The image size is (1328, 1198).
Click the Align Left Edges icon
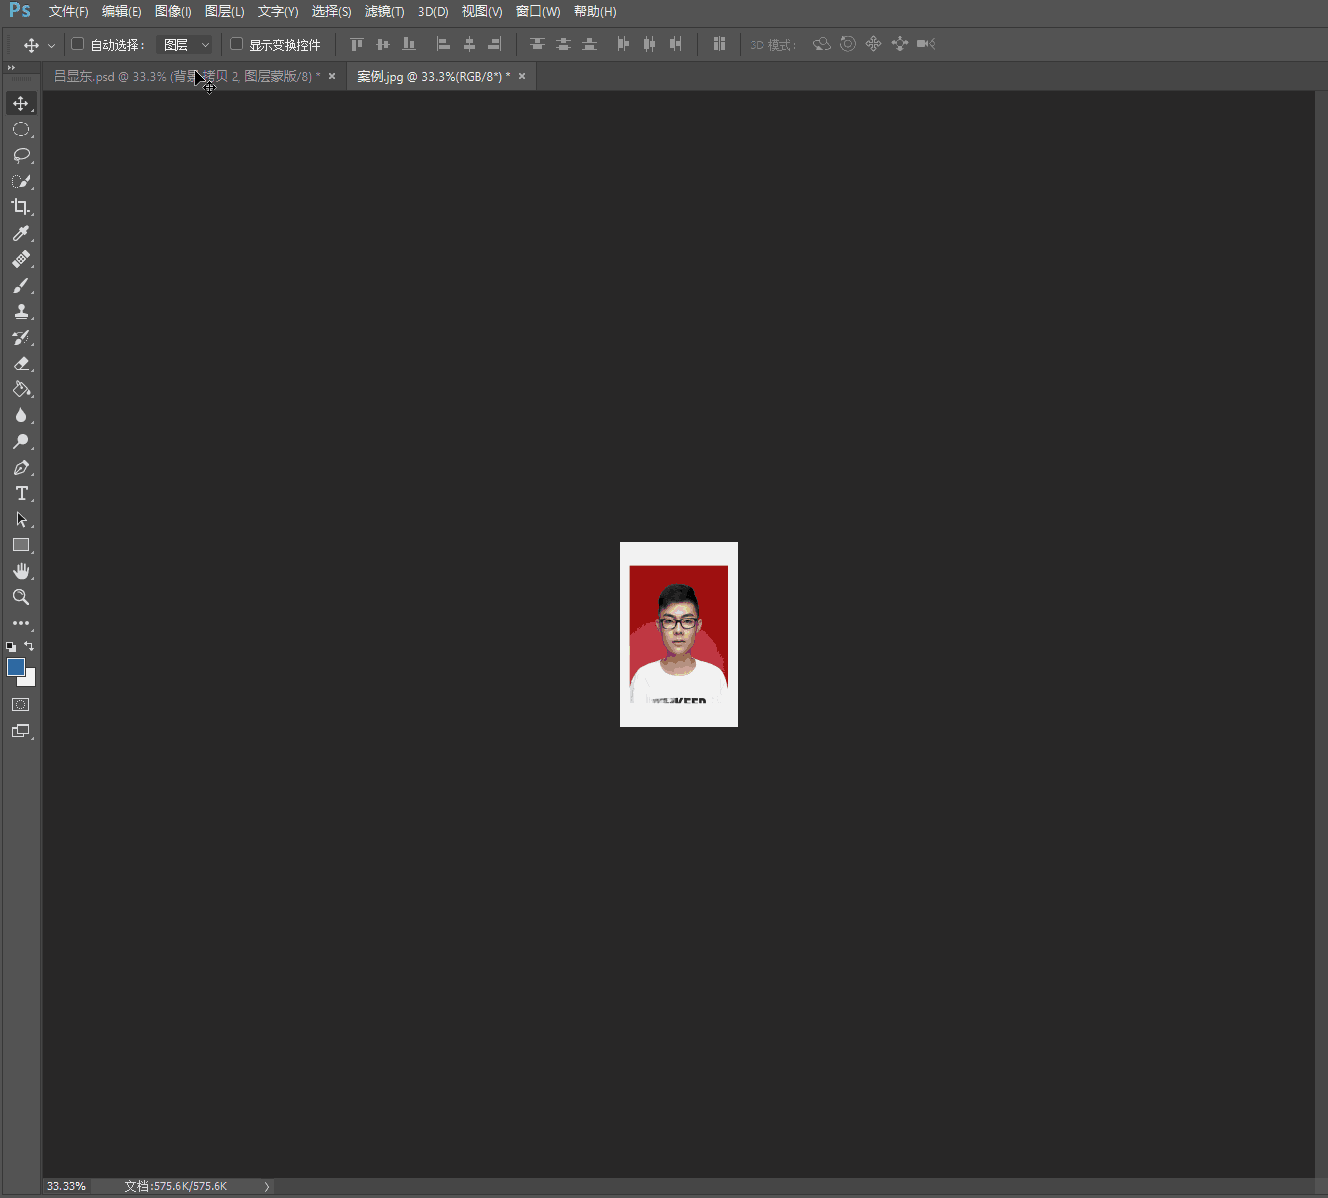(x=443, y=44)
